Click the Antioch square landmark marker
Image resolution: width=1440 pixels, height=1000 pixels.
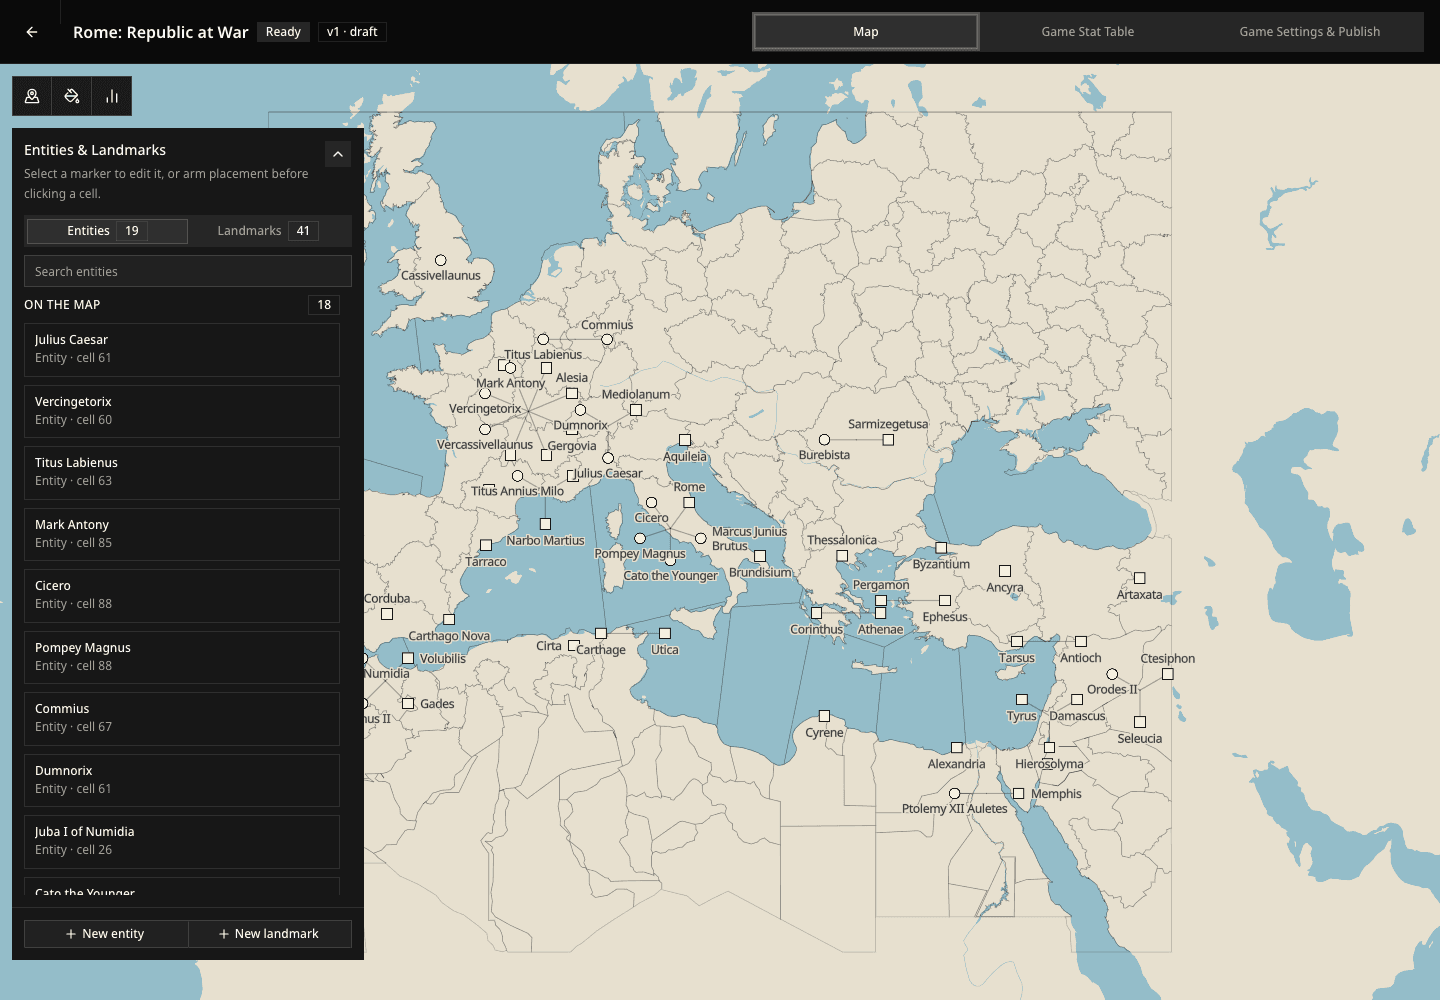pyautogui.click(x=1081, y=641)
